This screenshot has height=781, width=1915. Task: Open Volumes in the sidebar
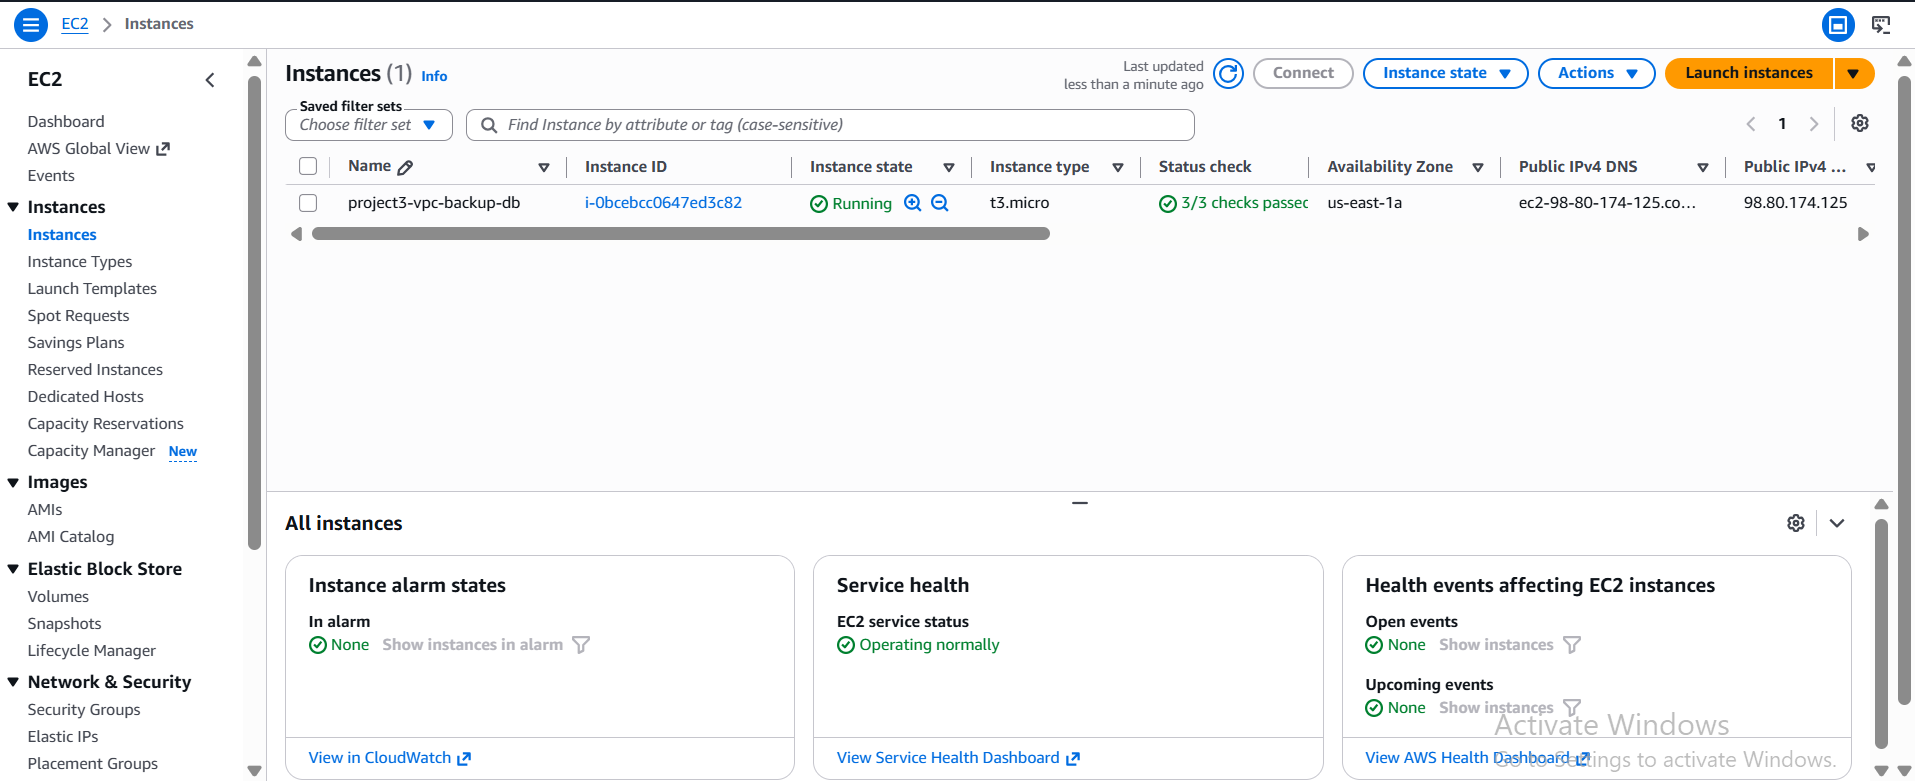tap(58, 597)
